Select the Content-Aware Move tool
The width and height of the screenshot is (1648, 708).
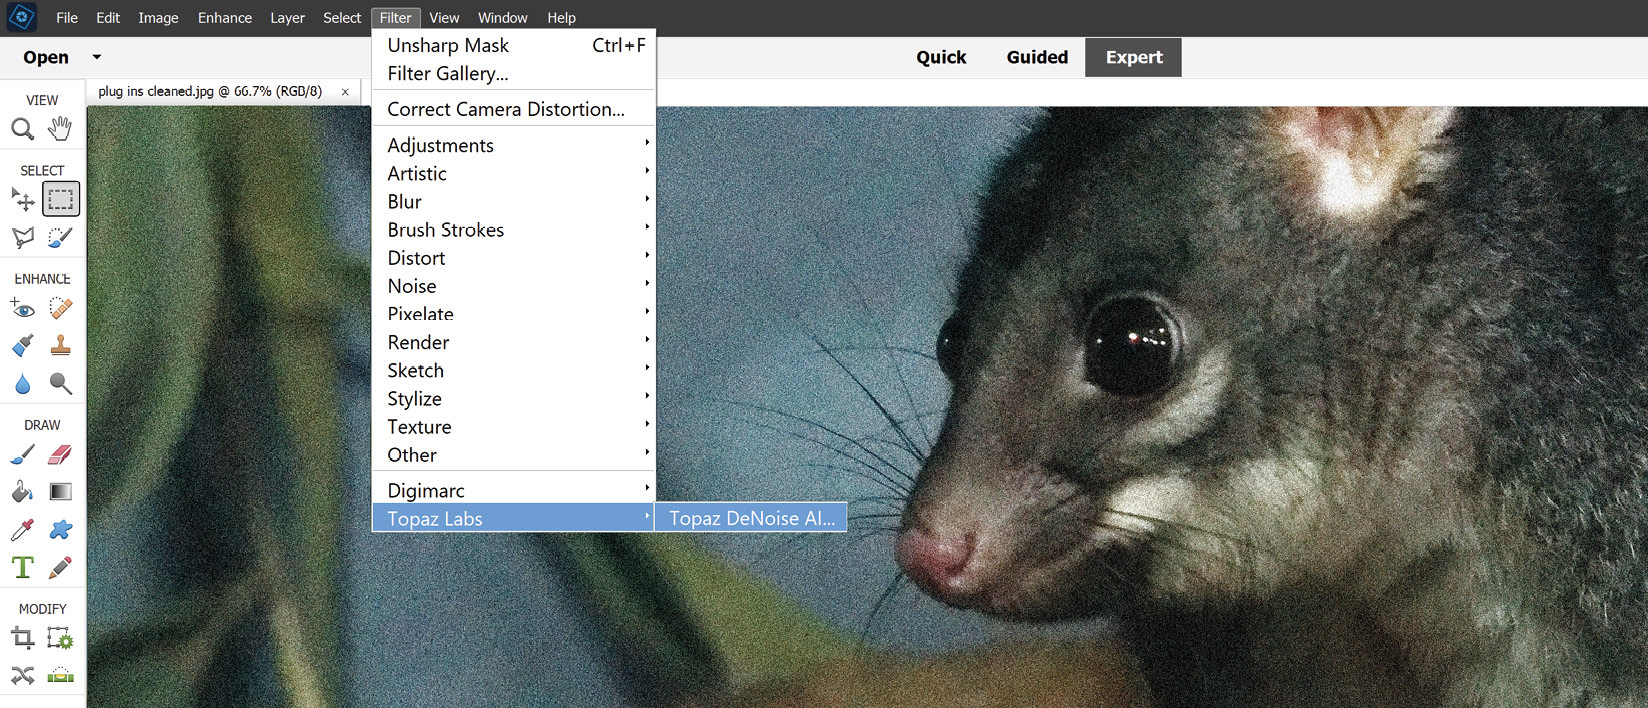(x=23, y=676)
